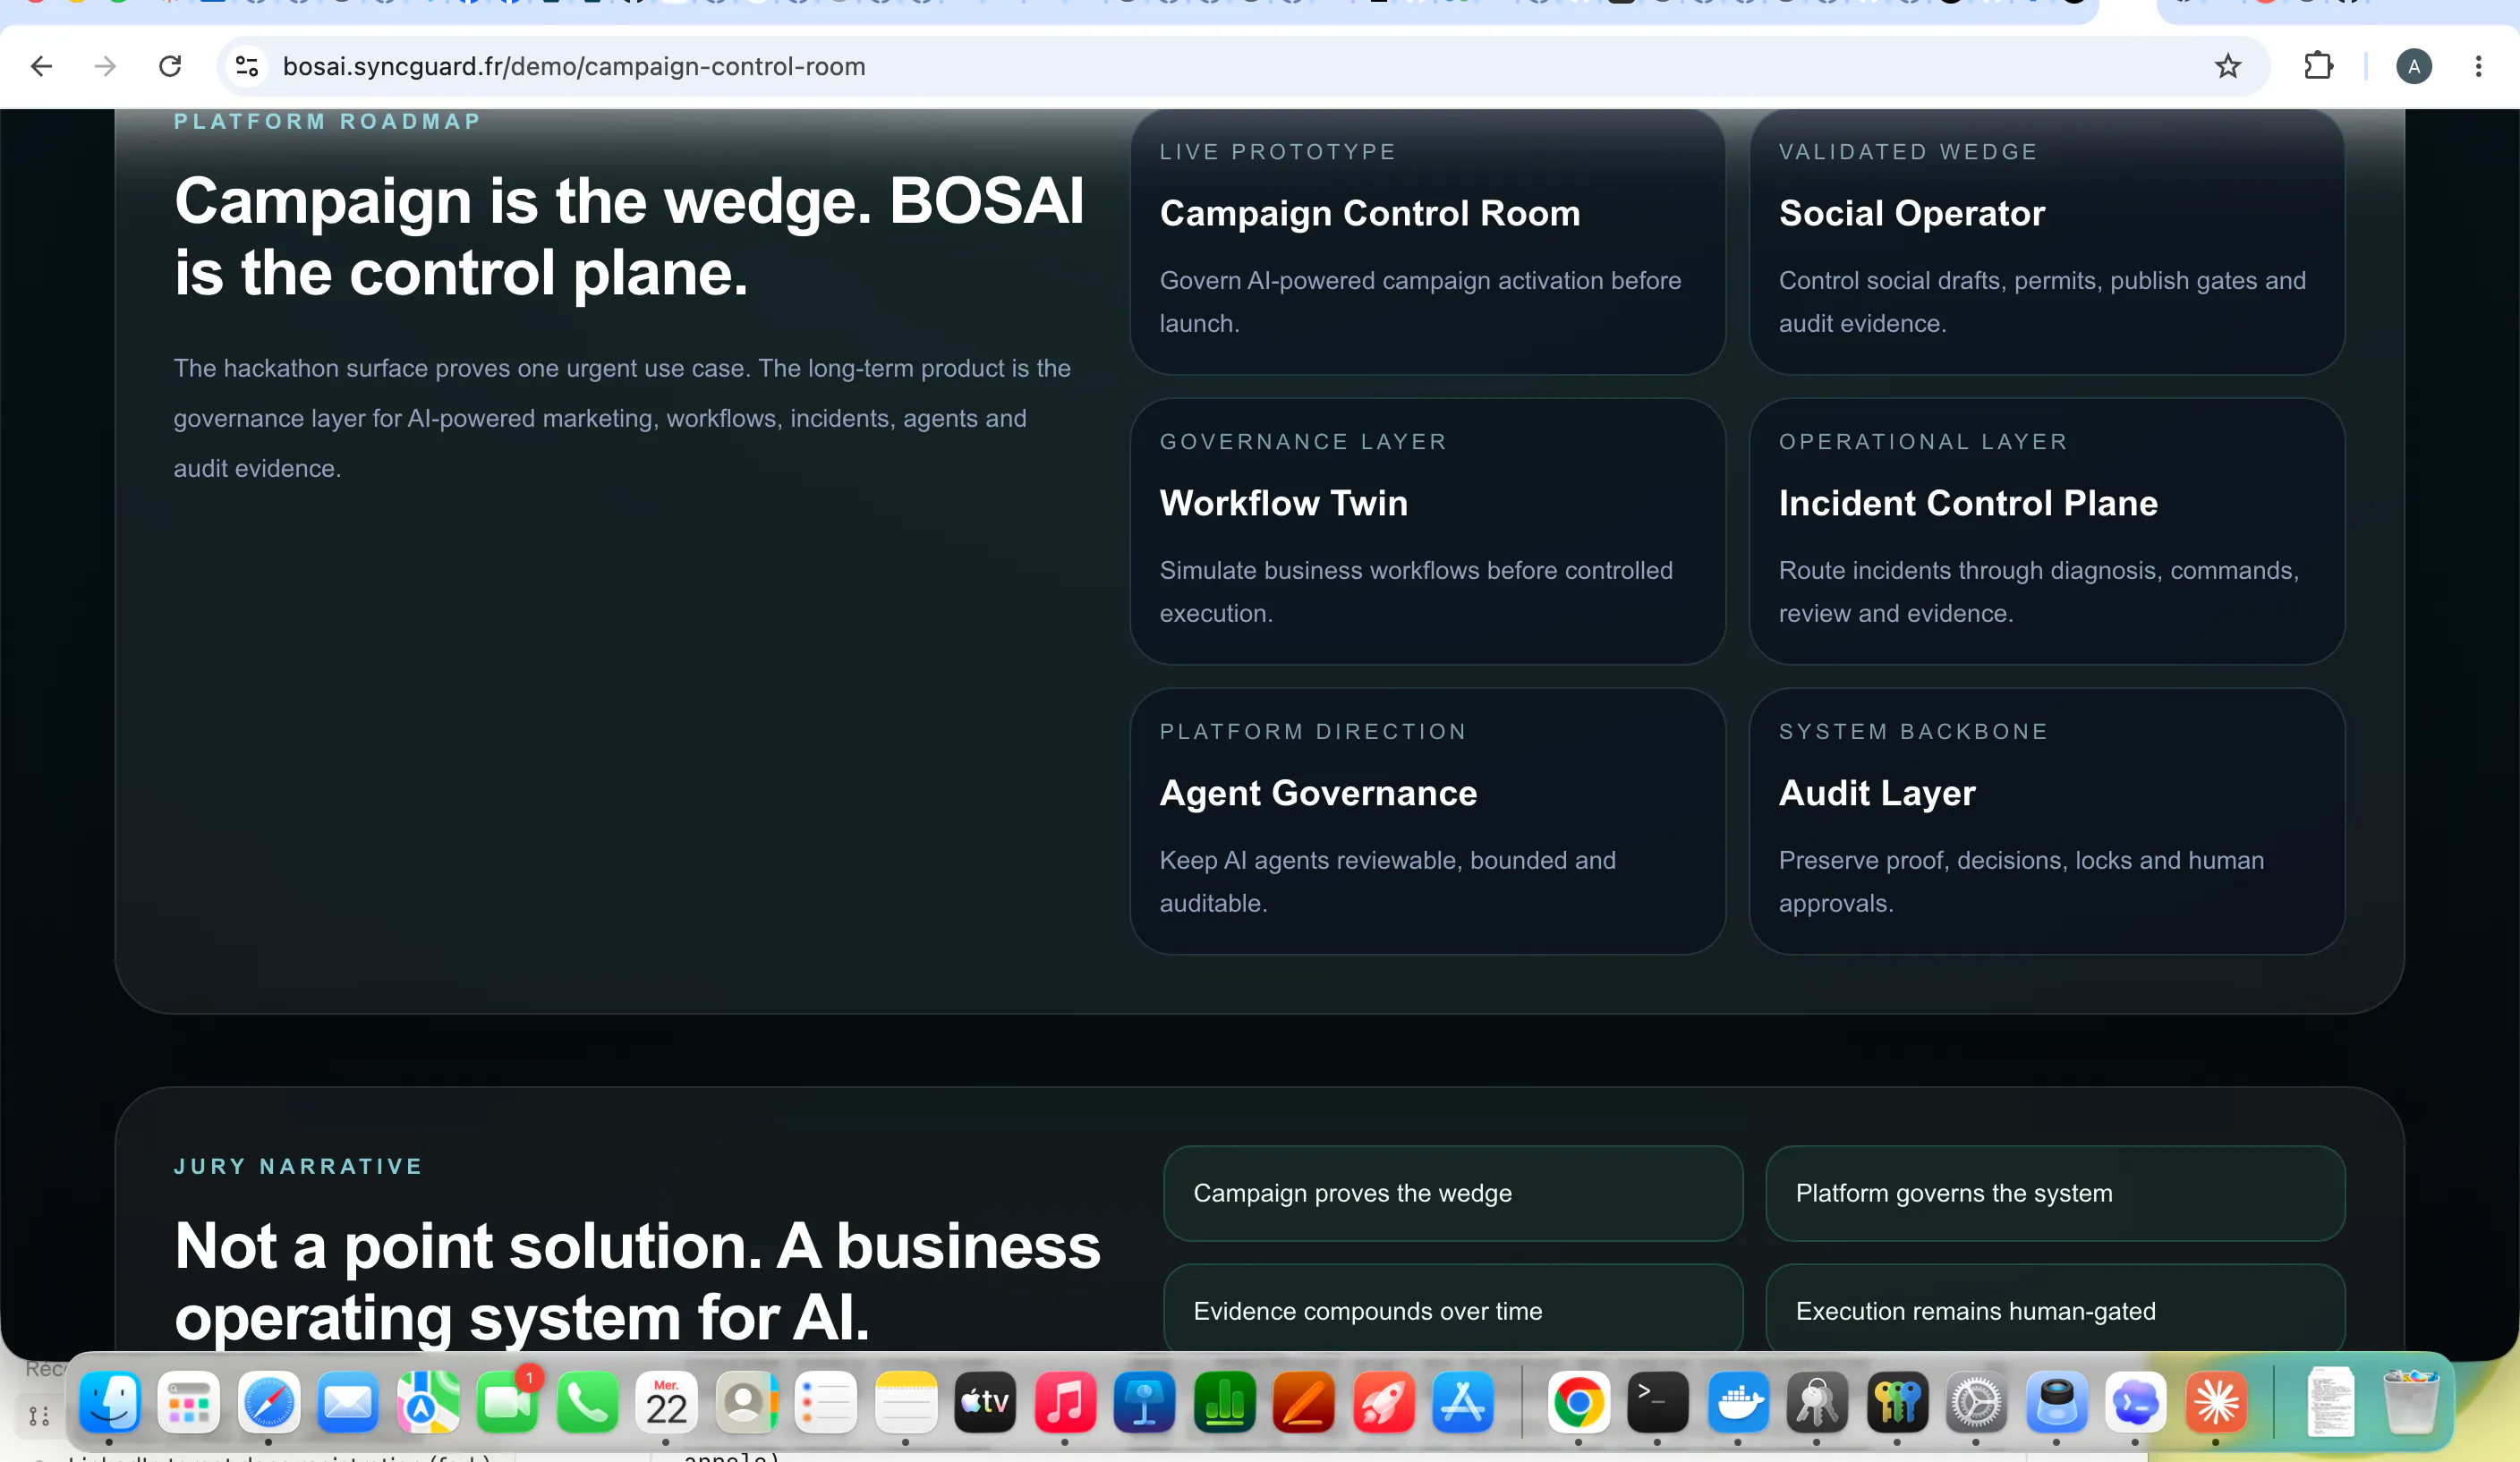This screenshot has height=1462, width=2520.
Task: Open System Settings gear in the Dock
Action: [x=1976, y=1403]
